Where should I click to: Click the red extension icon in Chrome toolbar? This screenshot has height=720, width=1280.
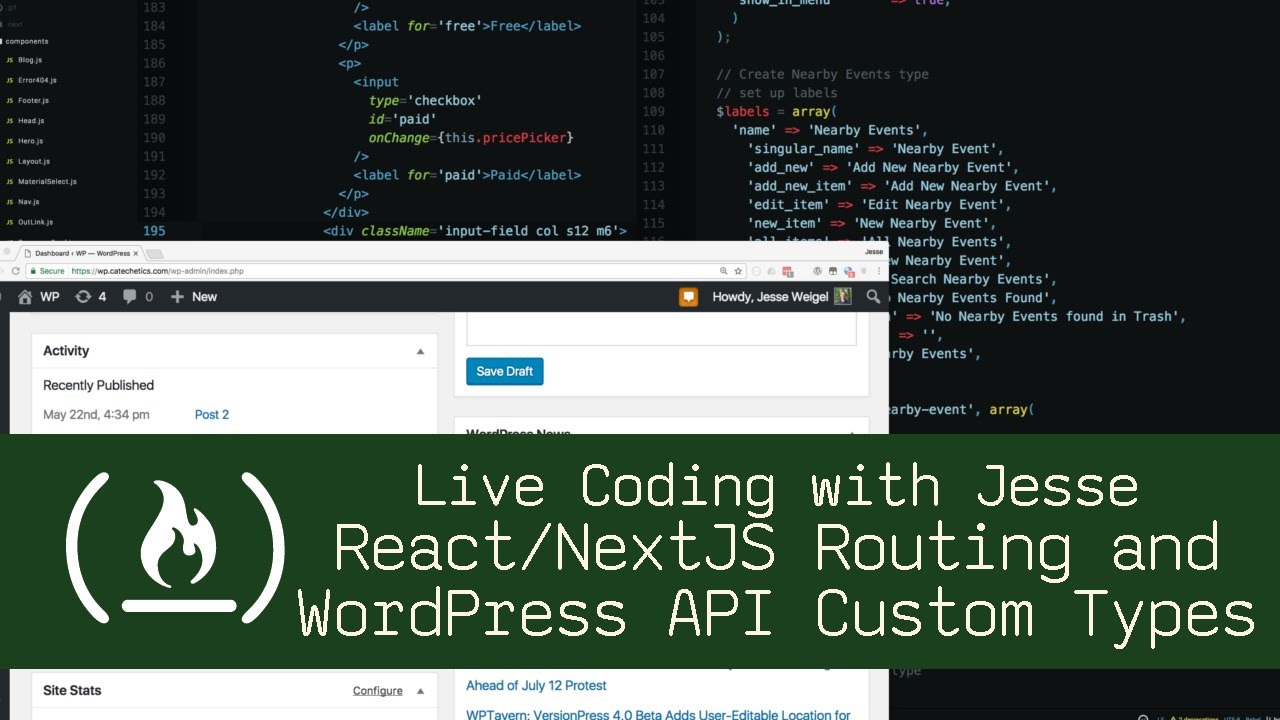[788, 271]
